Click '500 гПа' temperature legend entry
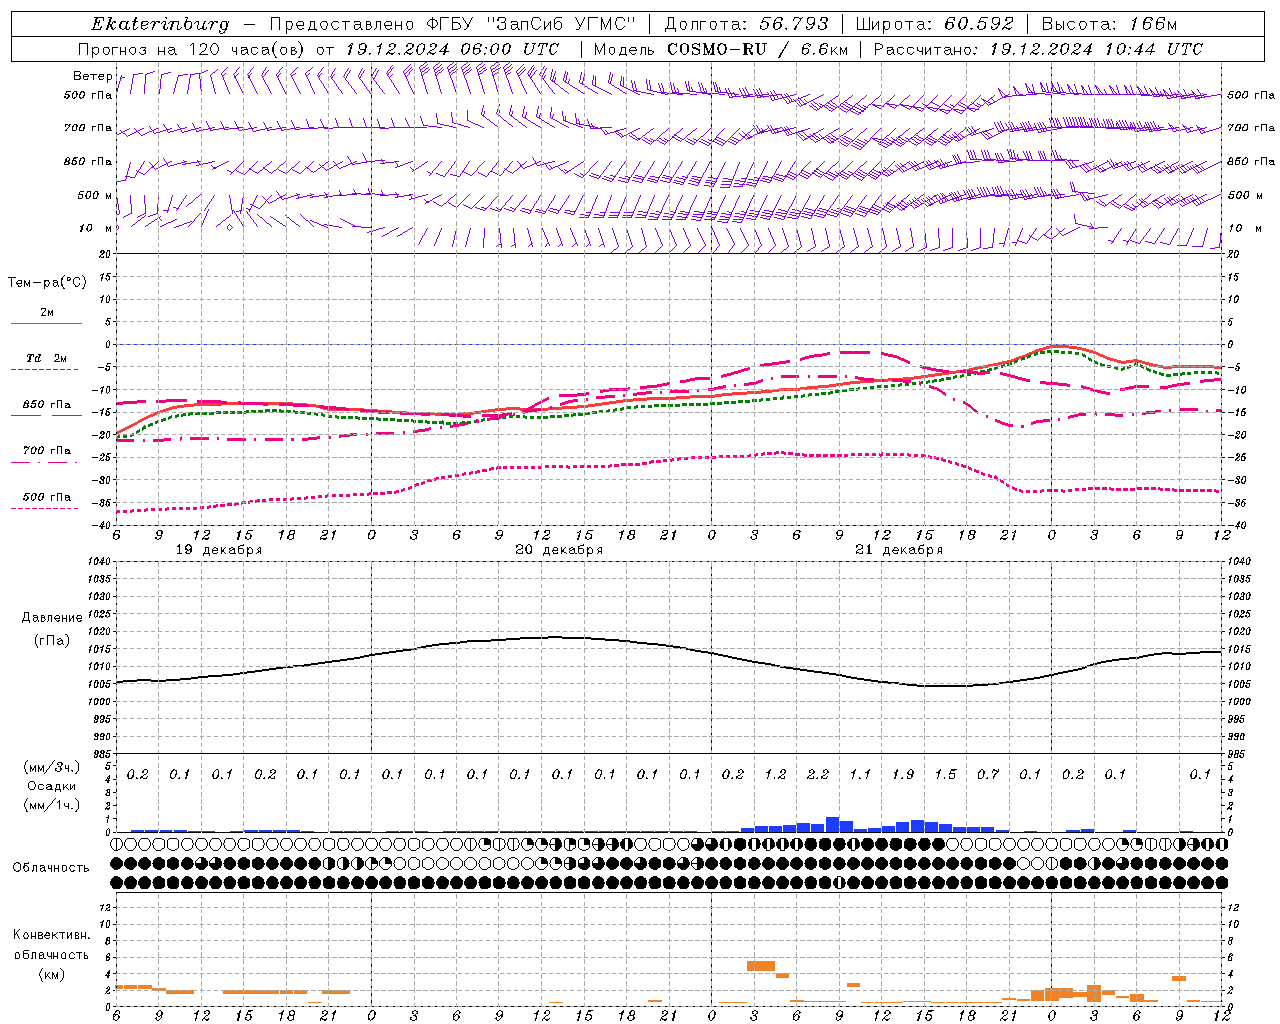 point(46,497)
